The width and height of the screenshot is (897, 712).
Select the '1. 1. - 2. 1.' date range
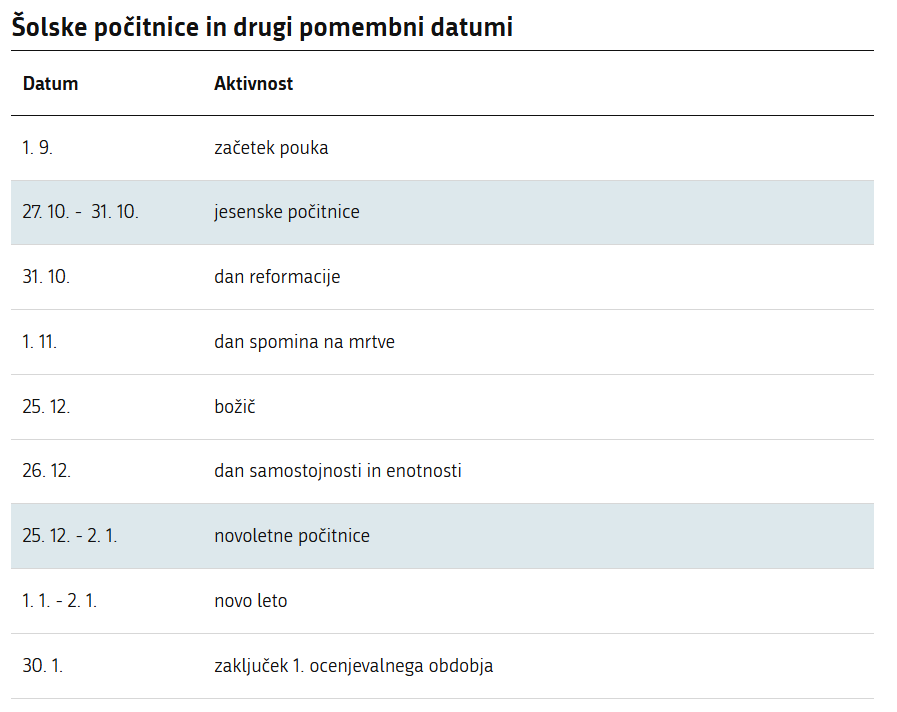pos(59,601)
